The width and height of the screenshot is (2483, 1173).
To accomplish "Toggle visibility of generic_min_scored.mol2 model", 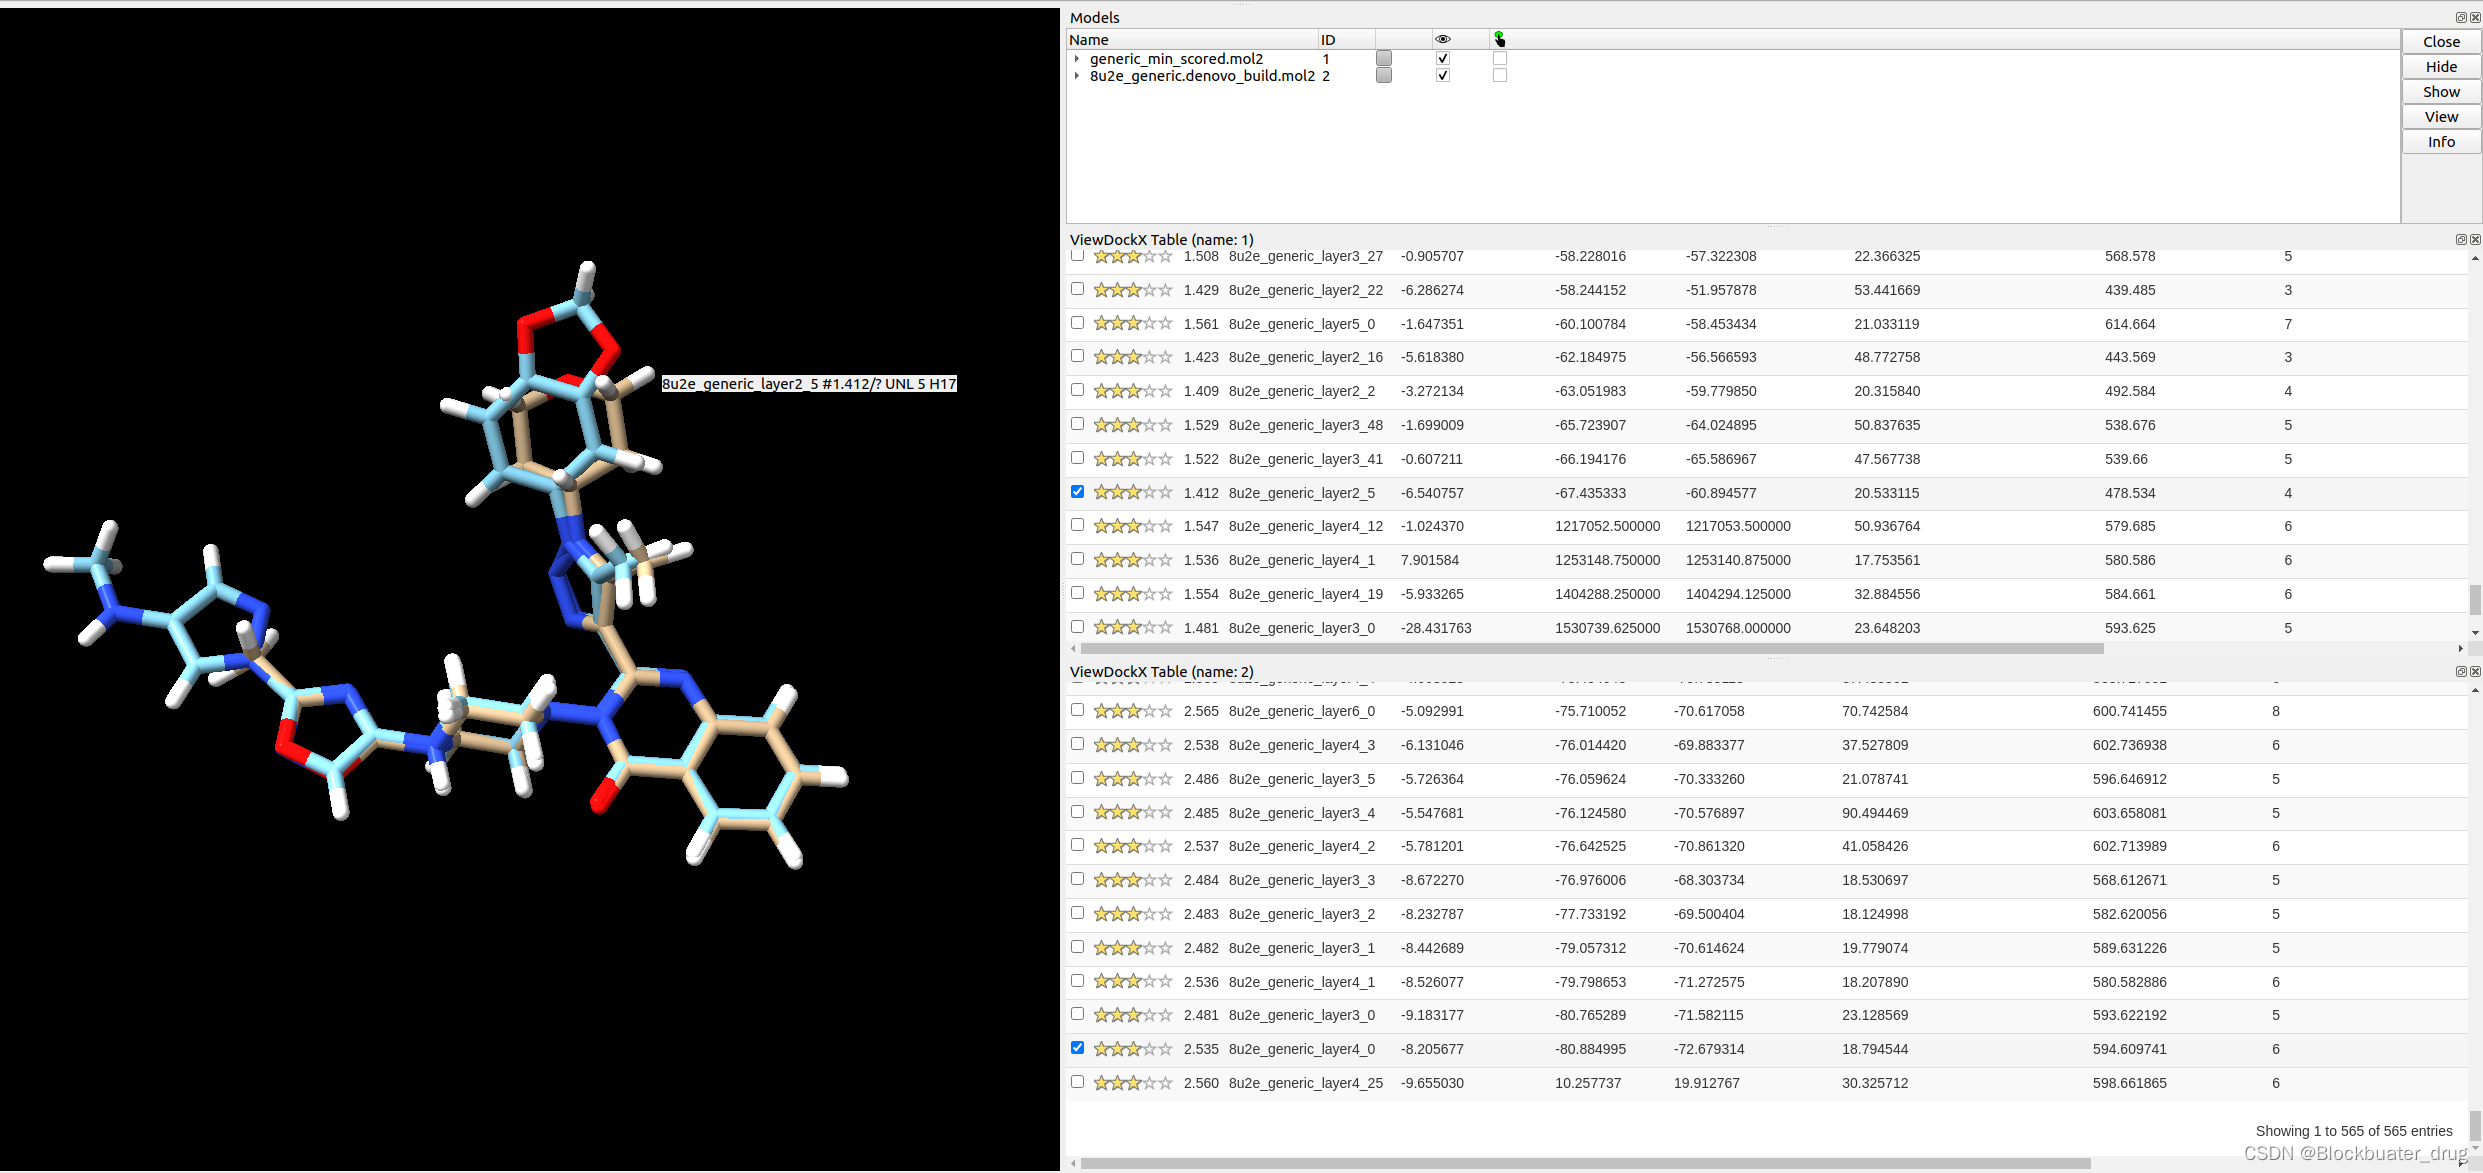I will click(x=1442, y=58).
